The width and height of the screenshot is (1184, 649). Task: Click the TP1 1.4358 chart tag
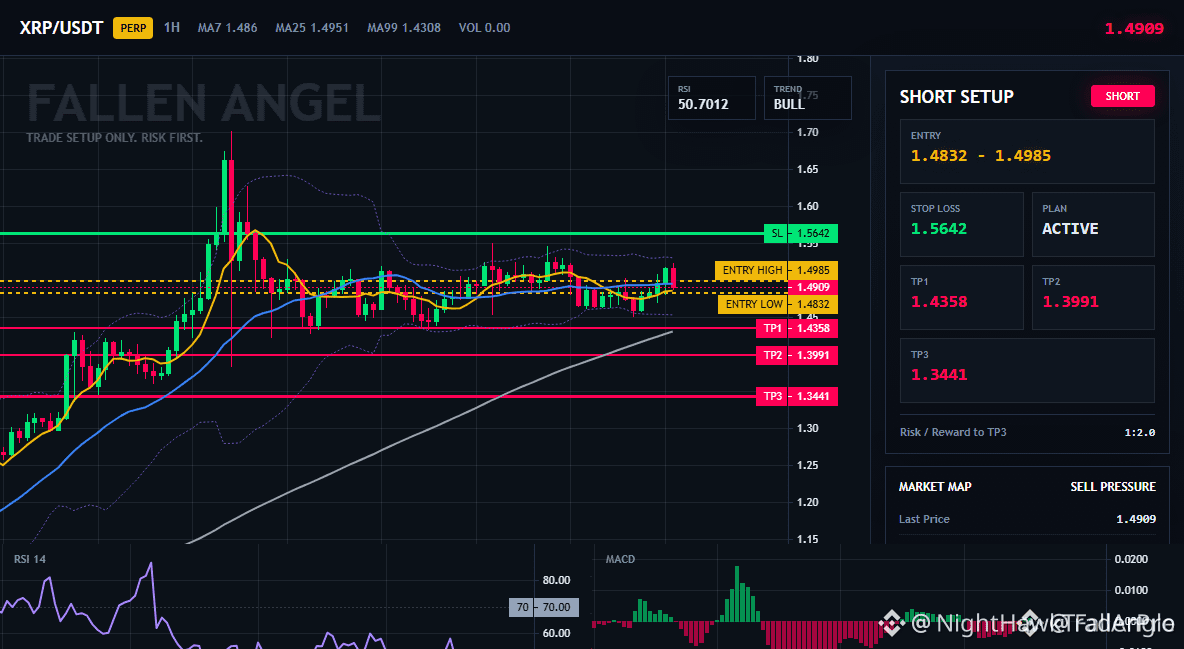(797, 329)
